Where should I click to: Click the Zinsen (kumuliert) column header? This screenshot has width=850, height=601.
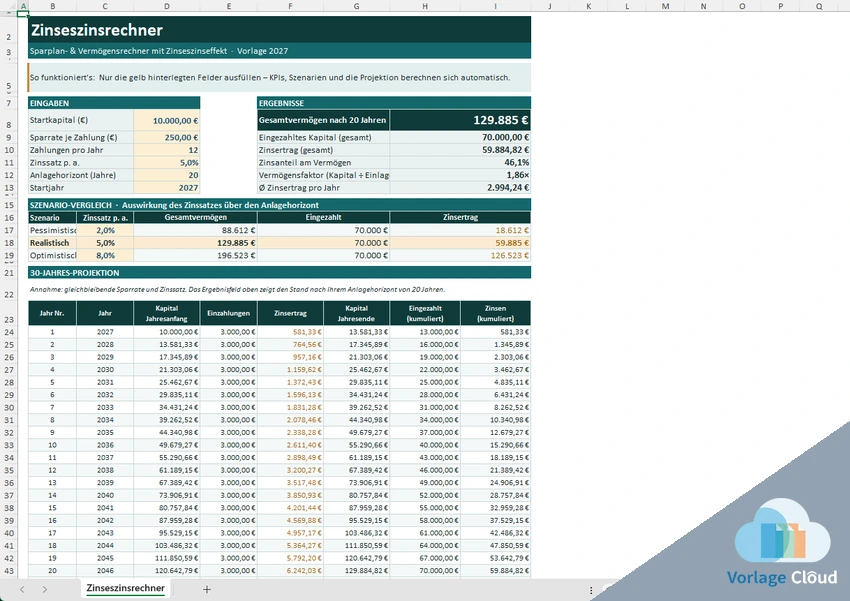point(495,313)
